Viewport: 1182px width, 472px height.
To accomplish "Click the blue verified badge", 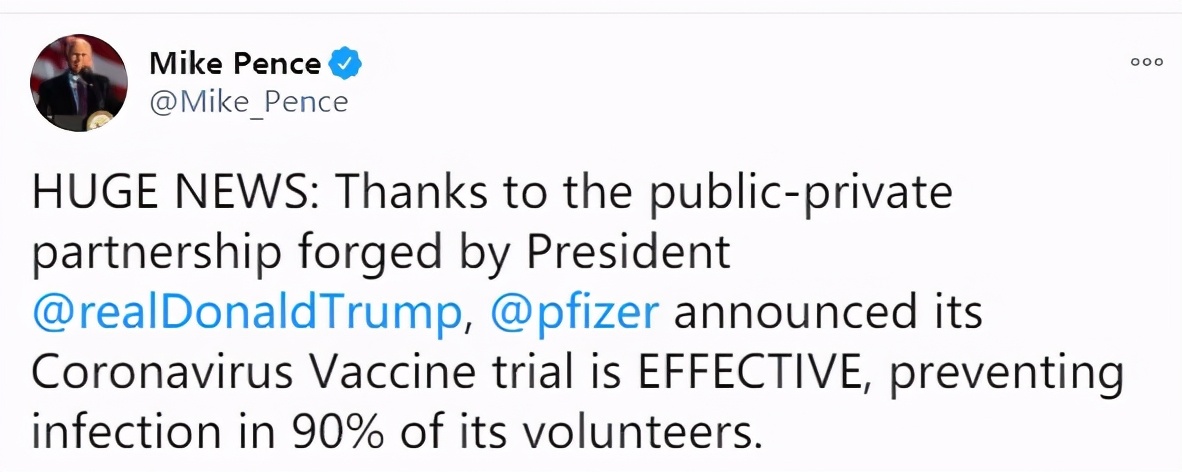I will 346,66.
